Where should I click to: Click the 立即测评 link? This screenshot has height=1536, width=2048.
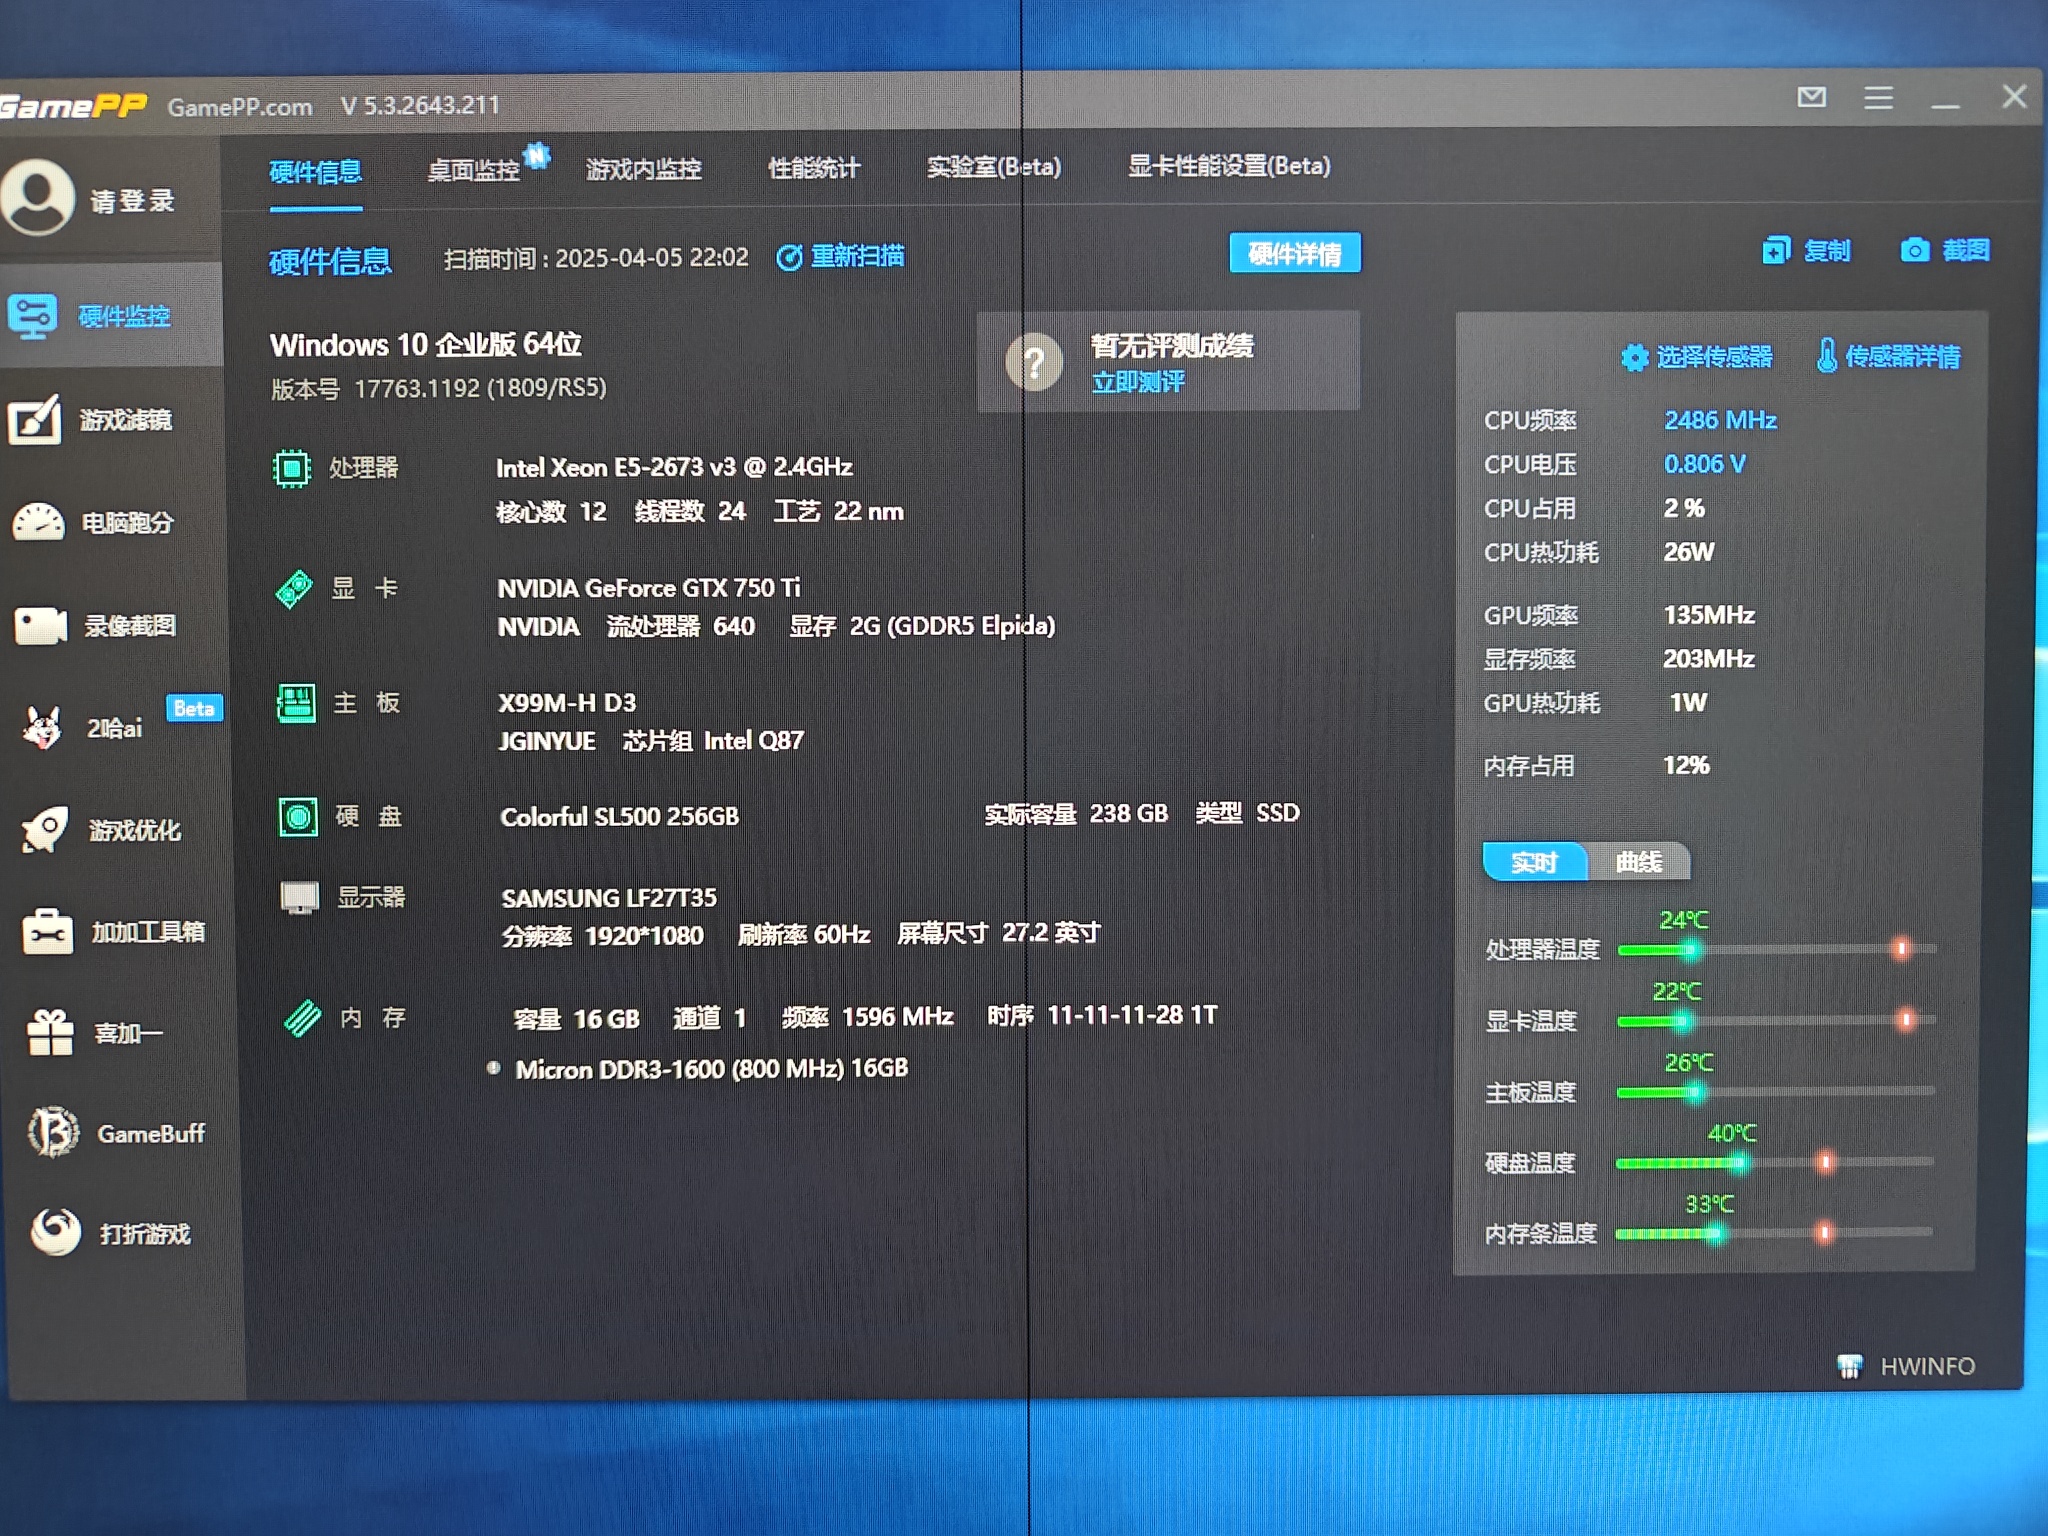pyautogui.click(x=1137, y=382)
